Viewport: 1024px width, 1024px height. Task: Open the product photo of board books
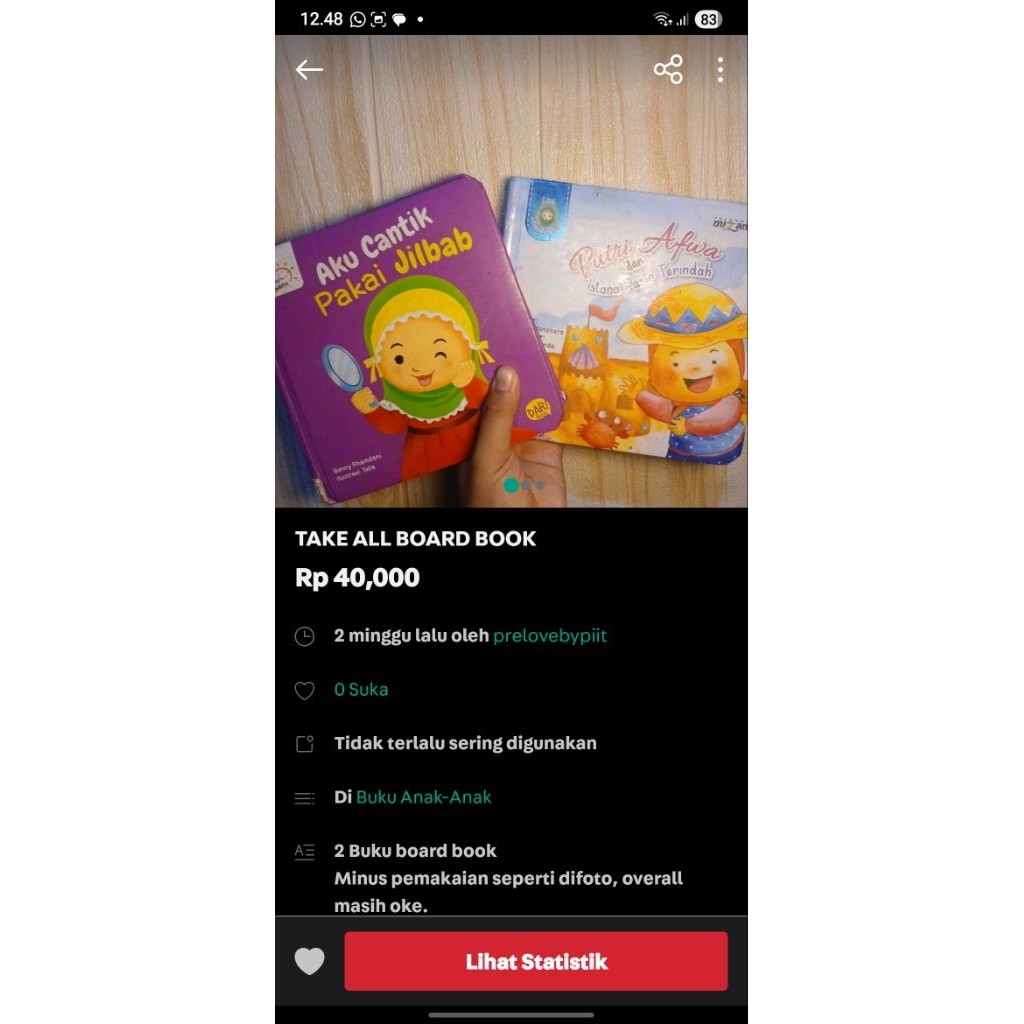[511, 271]
